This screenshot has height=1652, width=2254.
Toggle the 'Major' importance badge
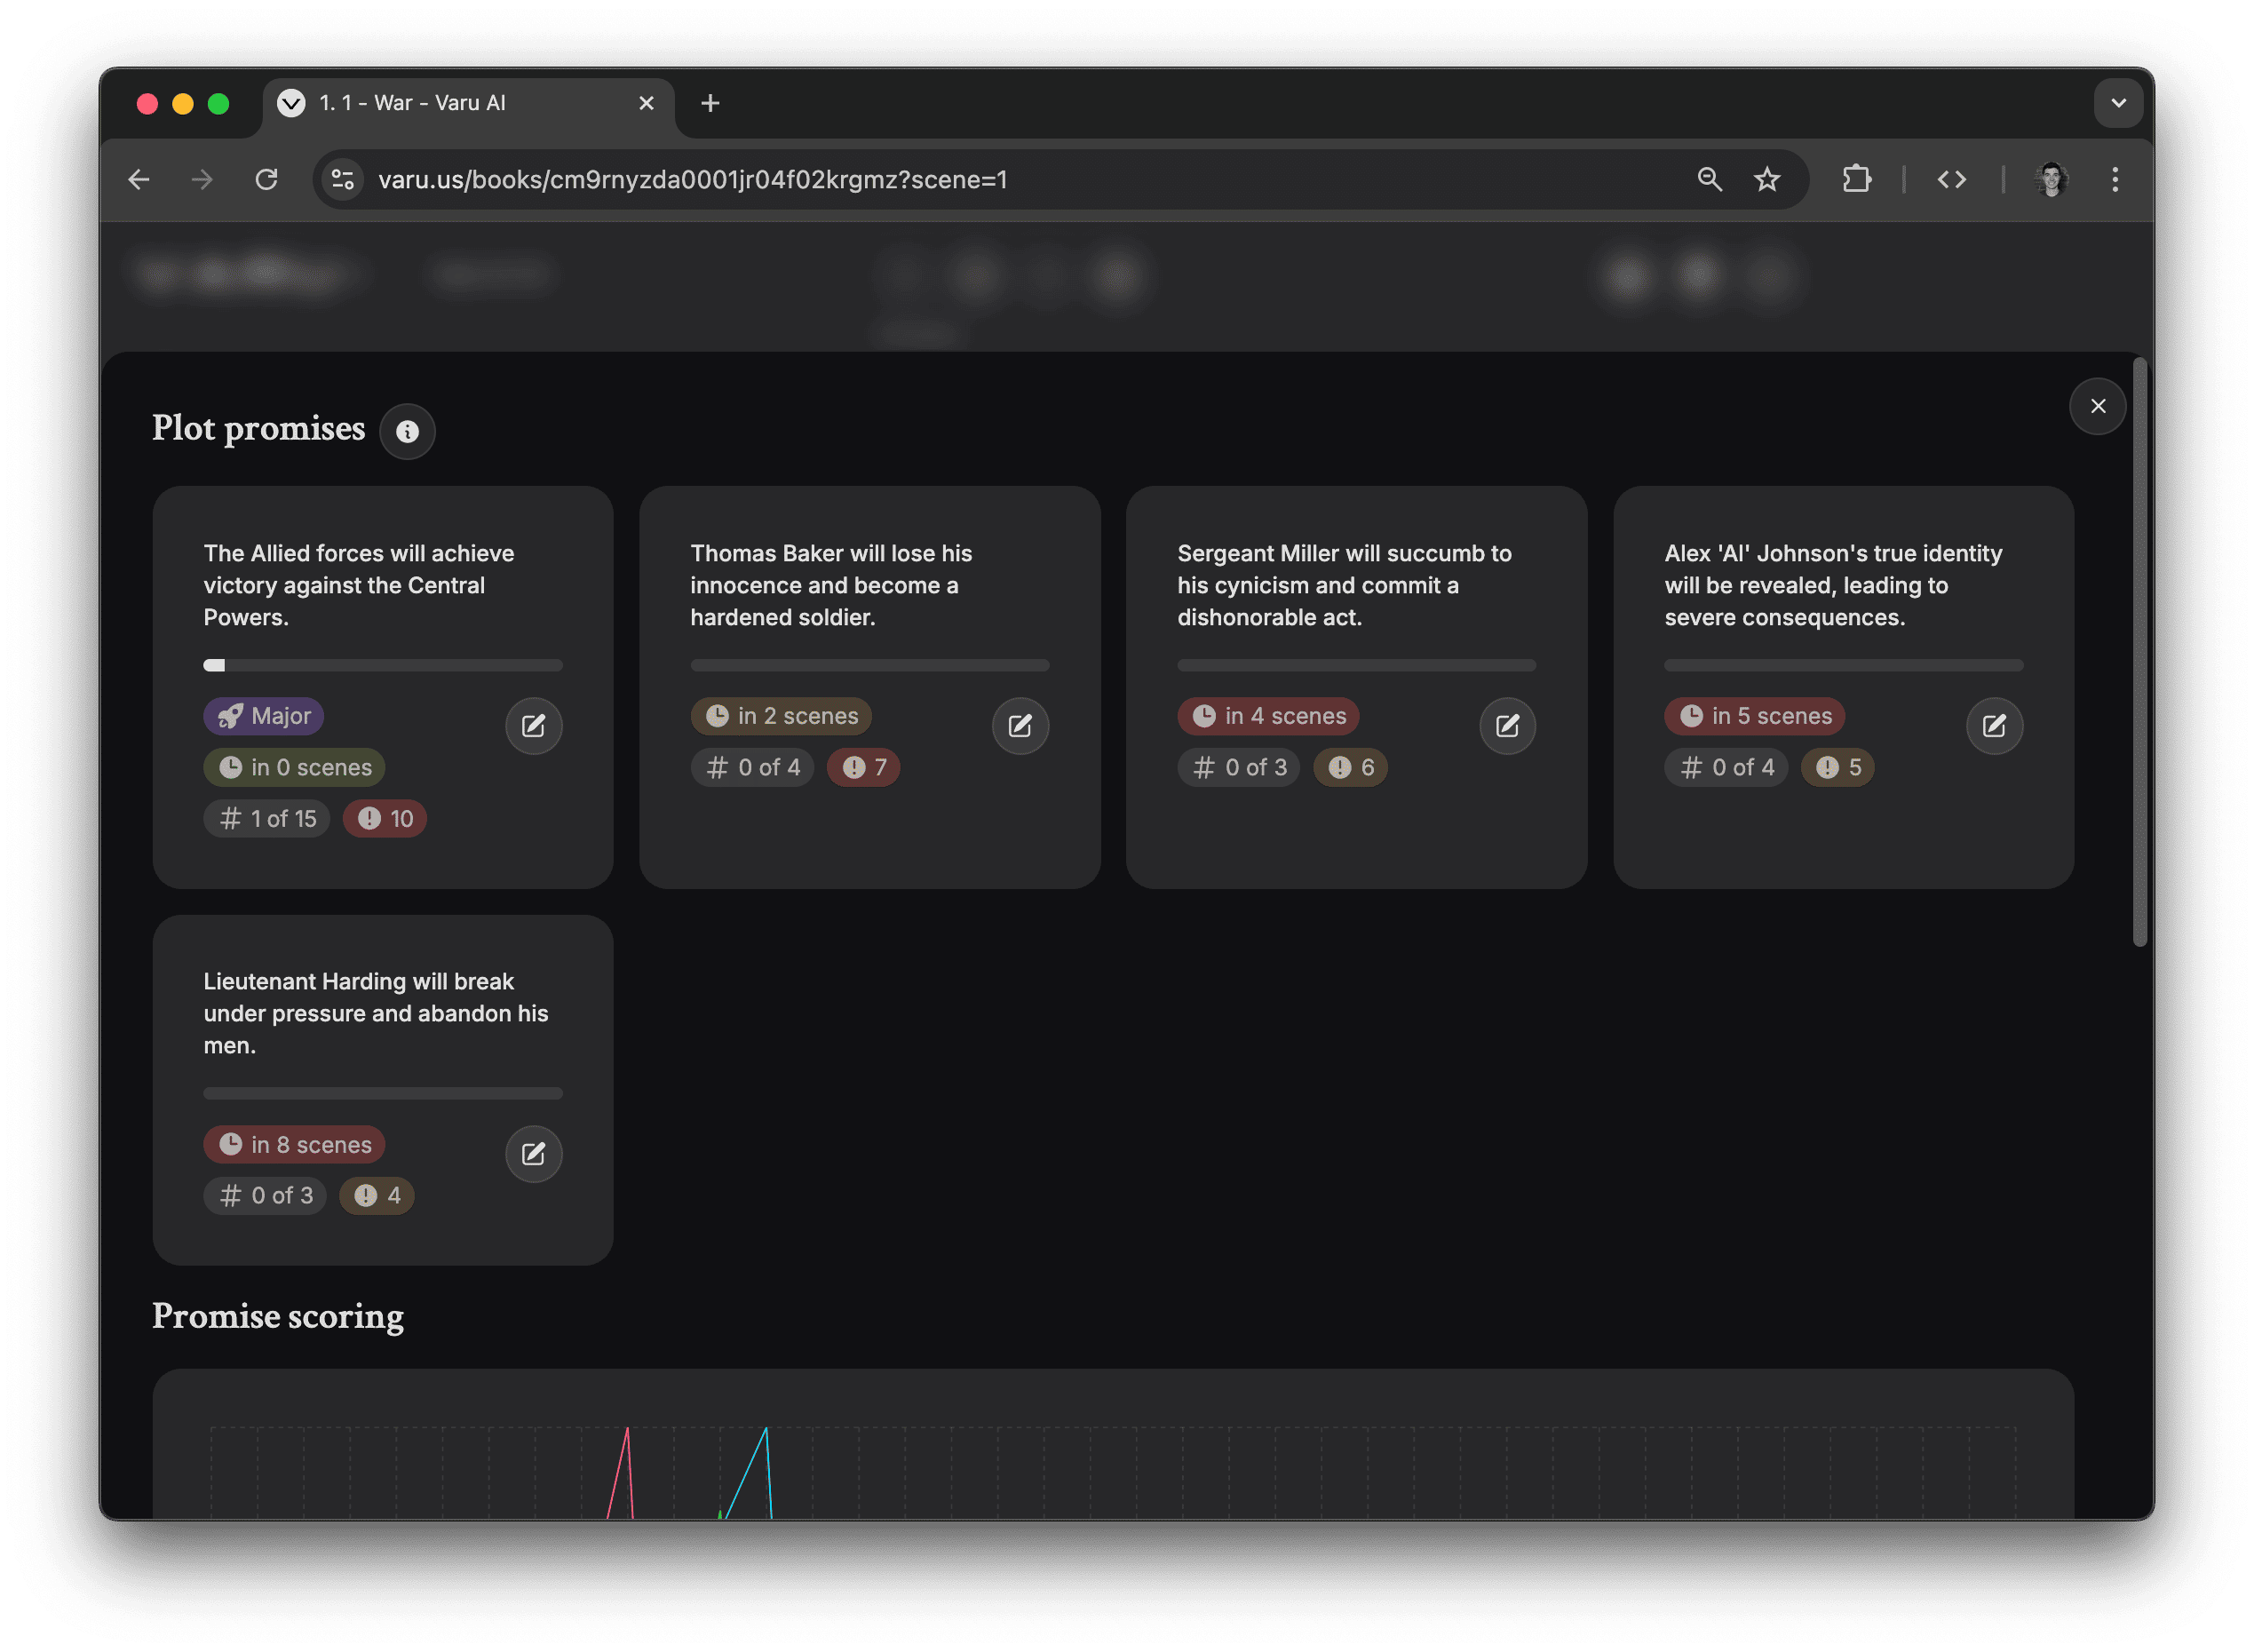click(x=263, y=716)
